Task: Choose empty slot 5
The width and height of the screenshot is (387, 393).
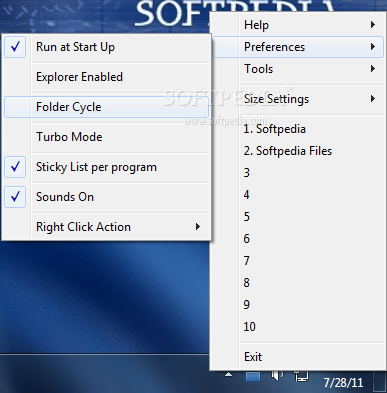Action: tap(298, 217)
